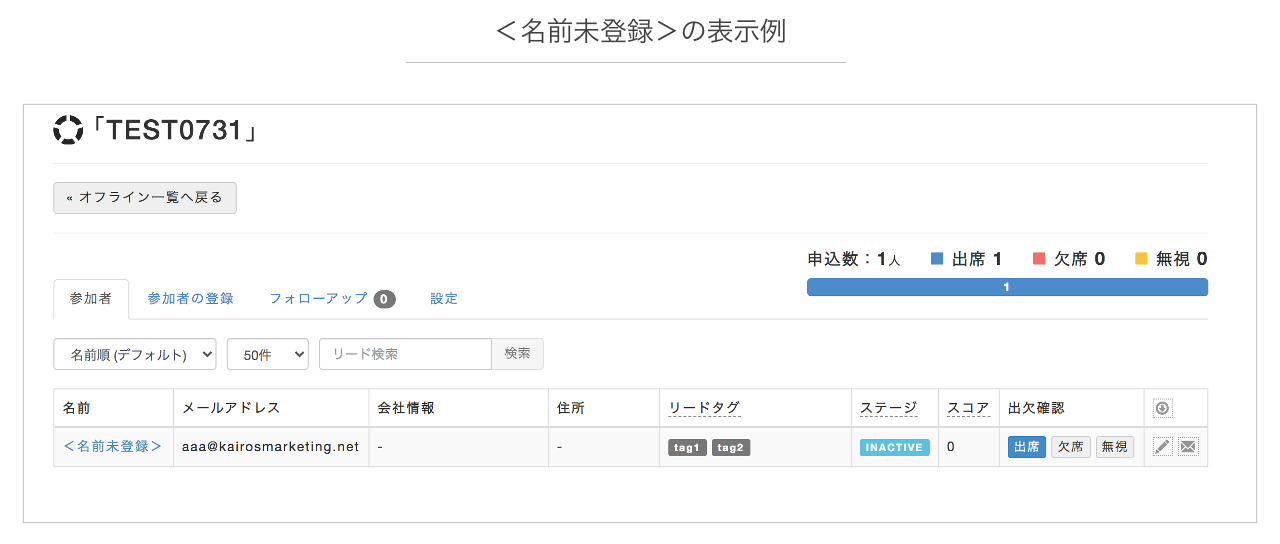This screenshot has width=1280, height=544.
Task: Click the 住所 column header
Action: [x=571, y=408]
